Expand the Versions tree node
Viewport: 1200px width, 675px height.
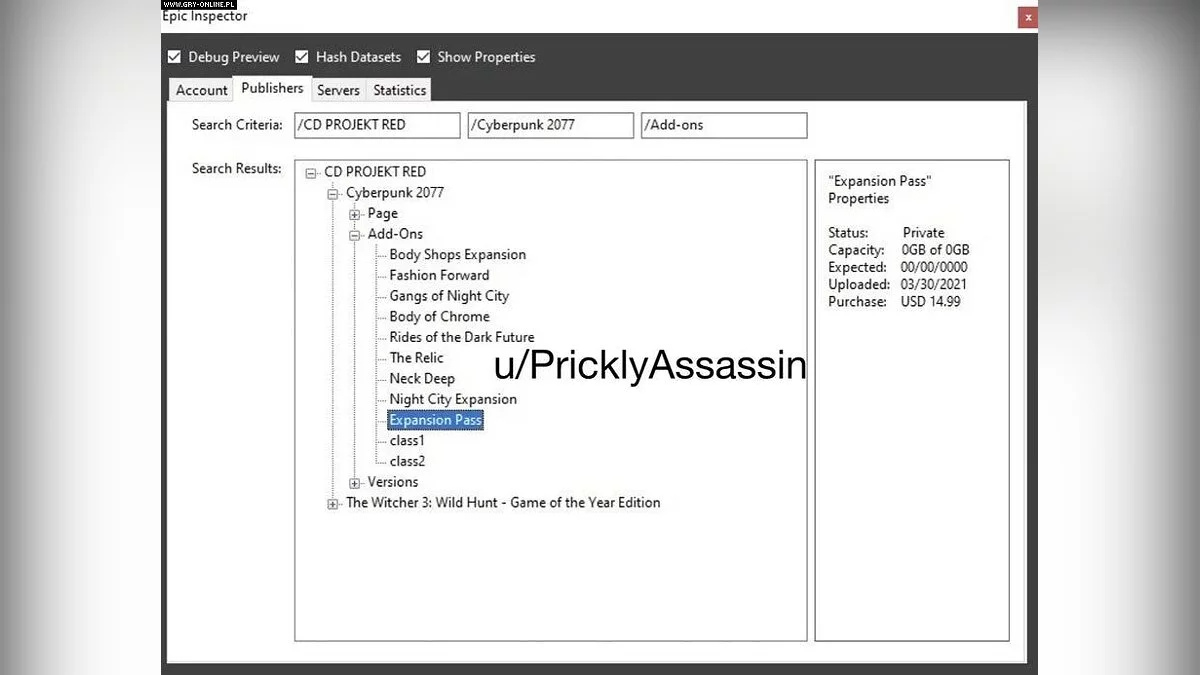click(354, 483)
